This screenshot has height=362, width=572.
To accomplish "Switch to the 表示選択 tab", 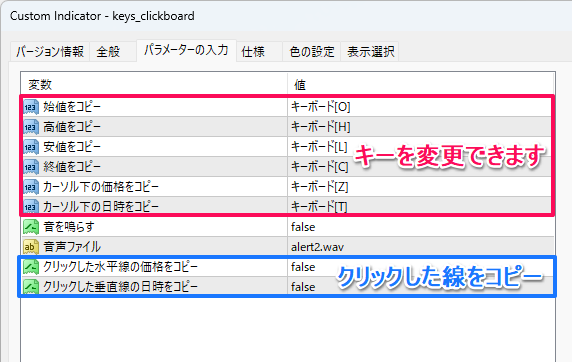I will click(370, 51).
